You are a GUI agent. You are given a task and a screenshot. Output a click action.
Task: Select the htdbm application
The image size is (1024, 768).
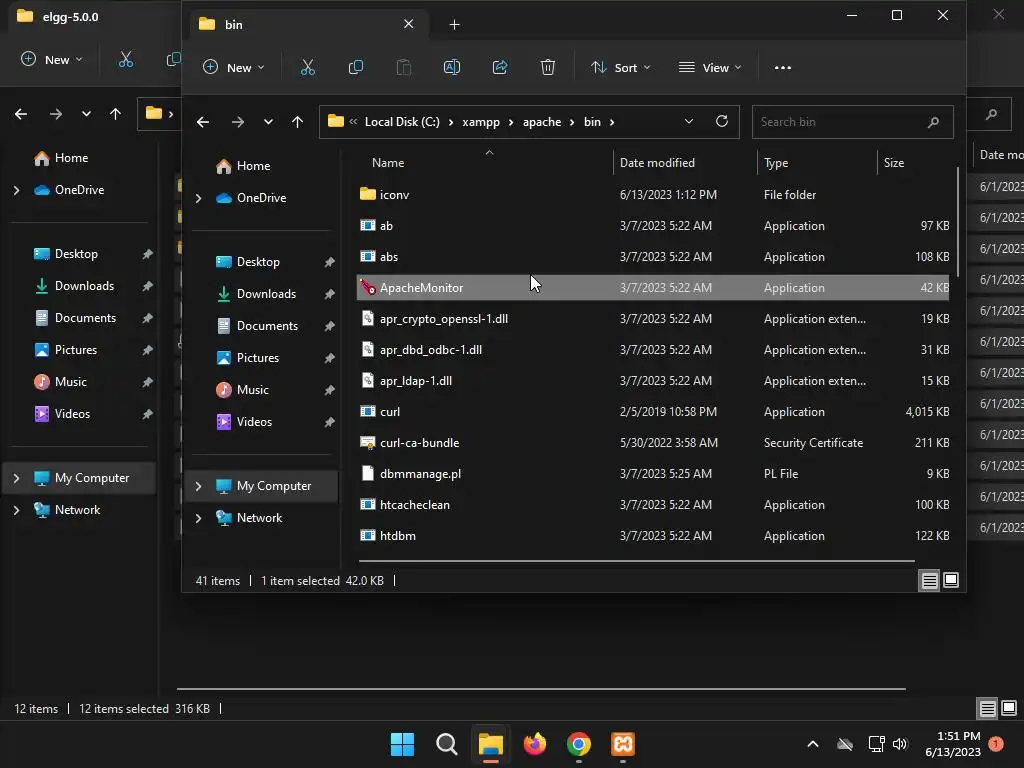click(x=653, y=536)
